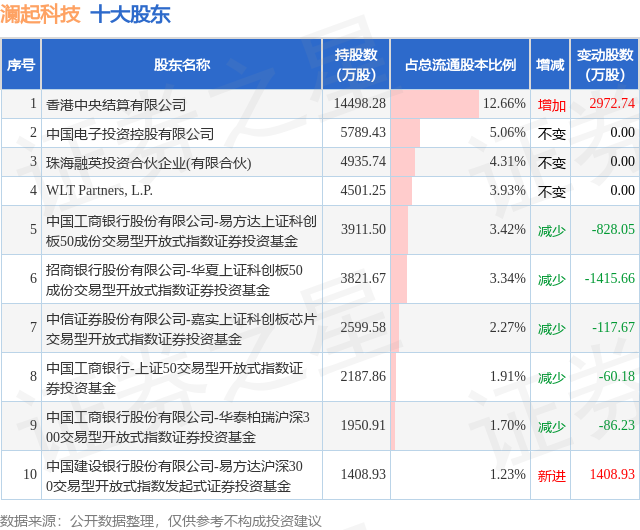Screen dimensions: 640x530
Task: Click holdings value 4935.74
Action: (x=363, y=161)
